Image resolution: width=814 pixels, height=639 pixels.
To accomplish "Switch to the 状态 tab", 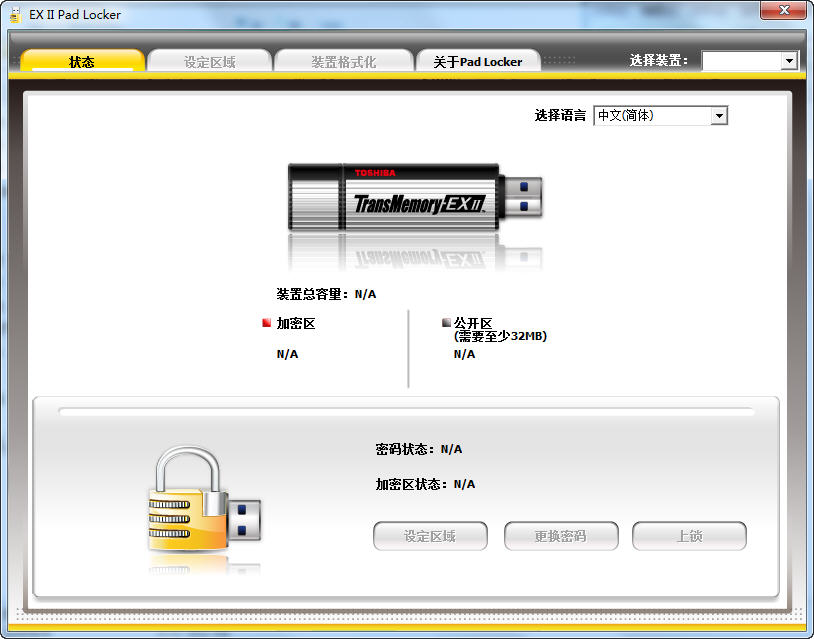I will coord(82,61).
